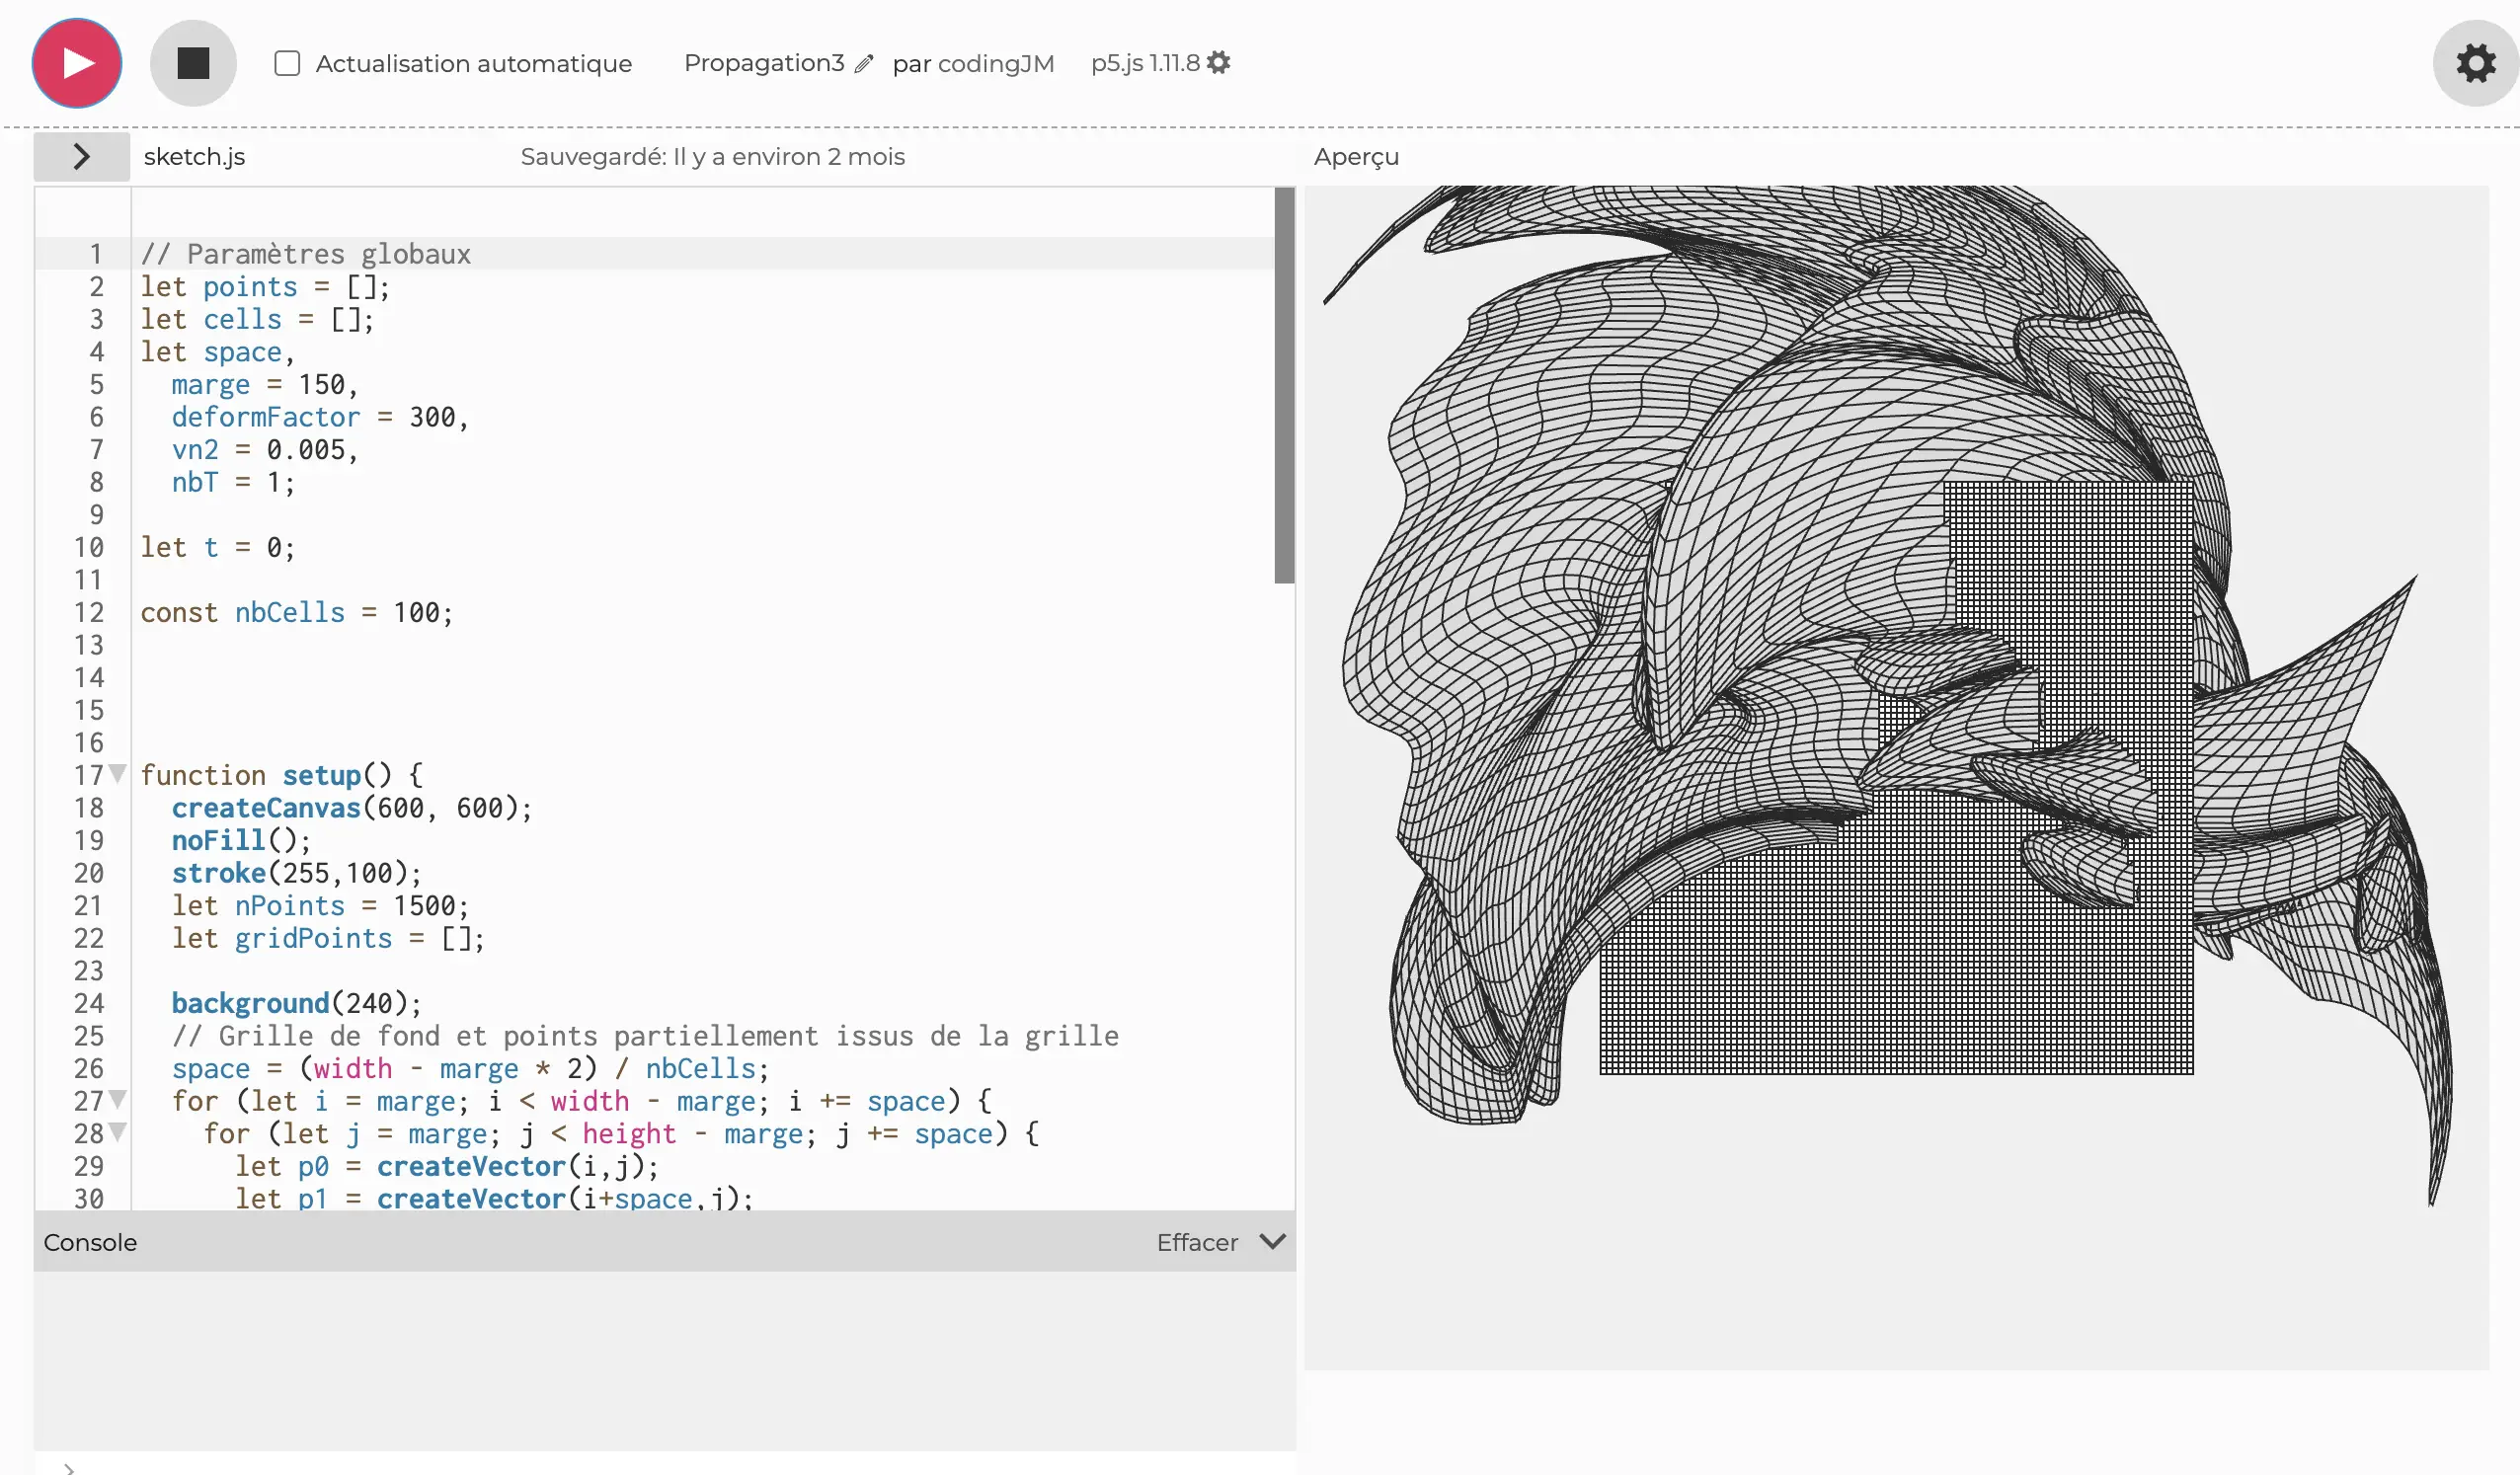The image size is (2520, 1475).
Task: Select the sketch.js file tab
Action: pyautogui.click(x=194, y=156)
